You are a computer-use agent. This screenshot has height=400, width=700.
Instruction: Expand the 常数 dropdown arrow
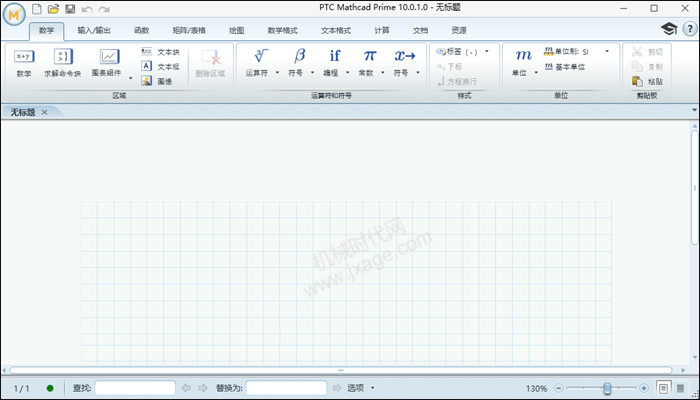pyautogui.click(x=383, y=72)
